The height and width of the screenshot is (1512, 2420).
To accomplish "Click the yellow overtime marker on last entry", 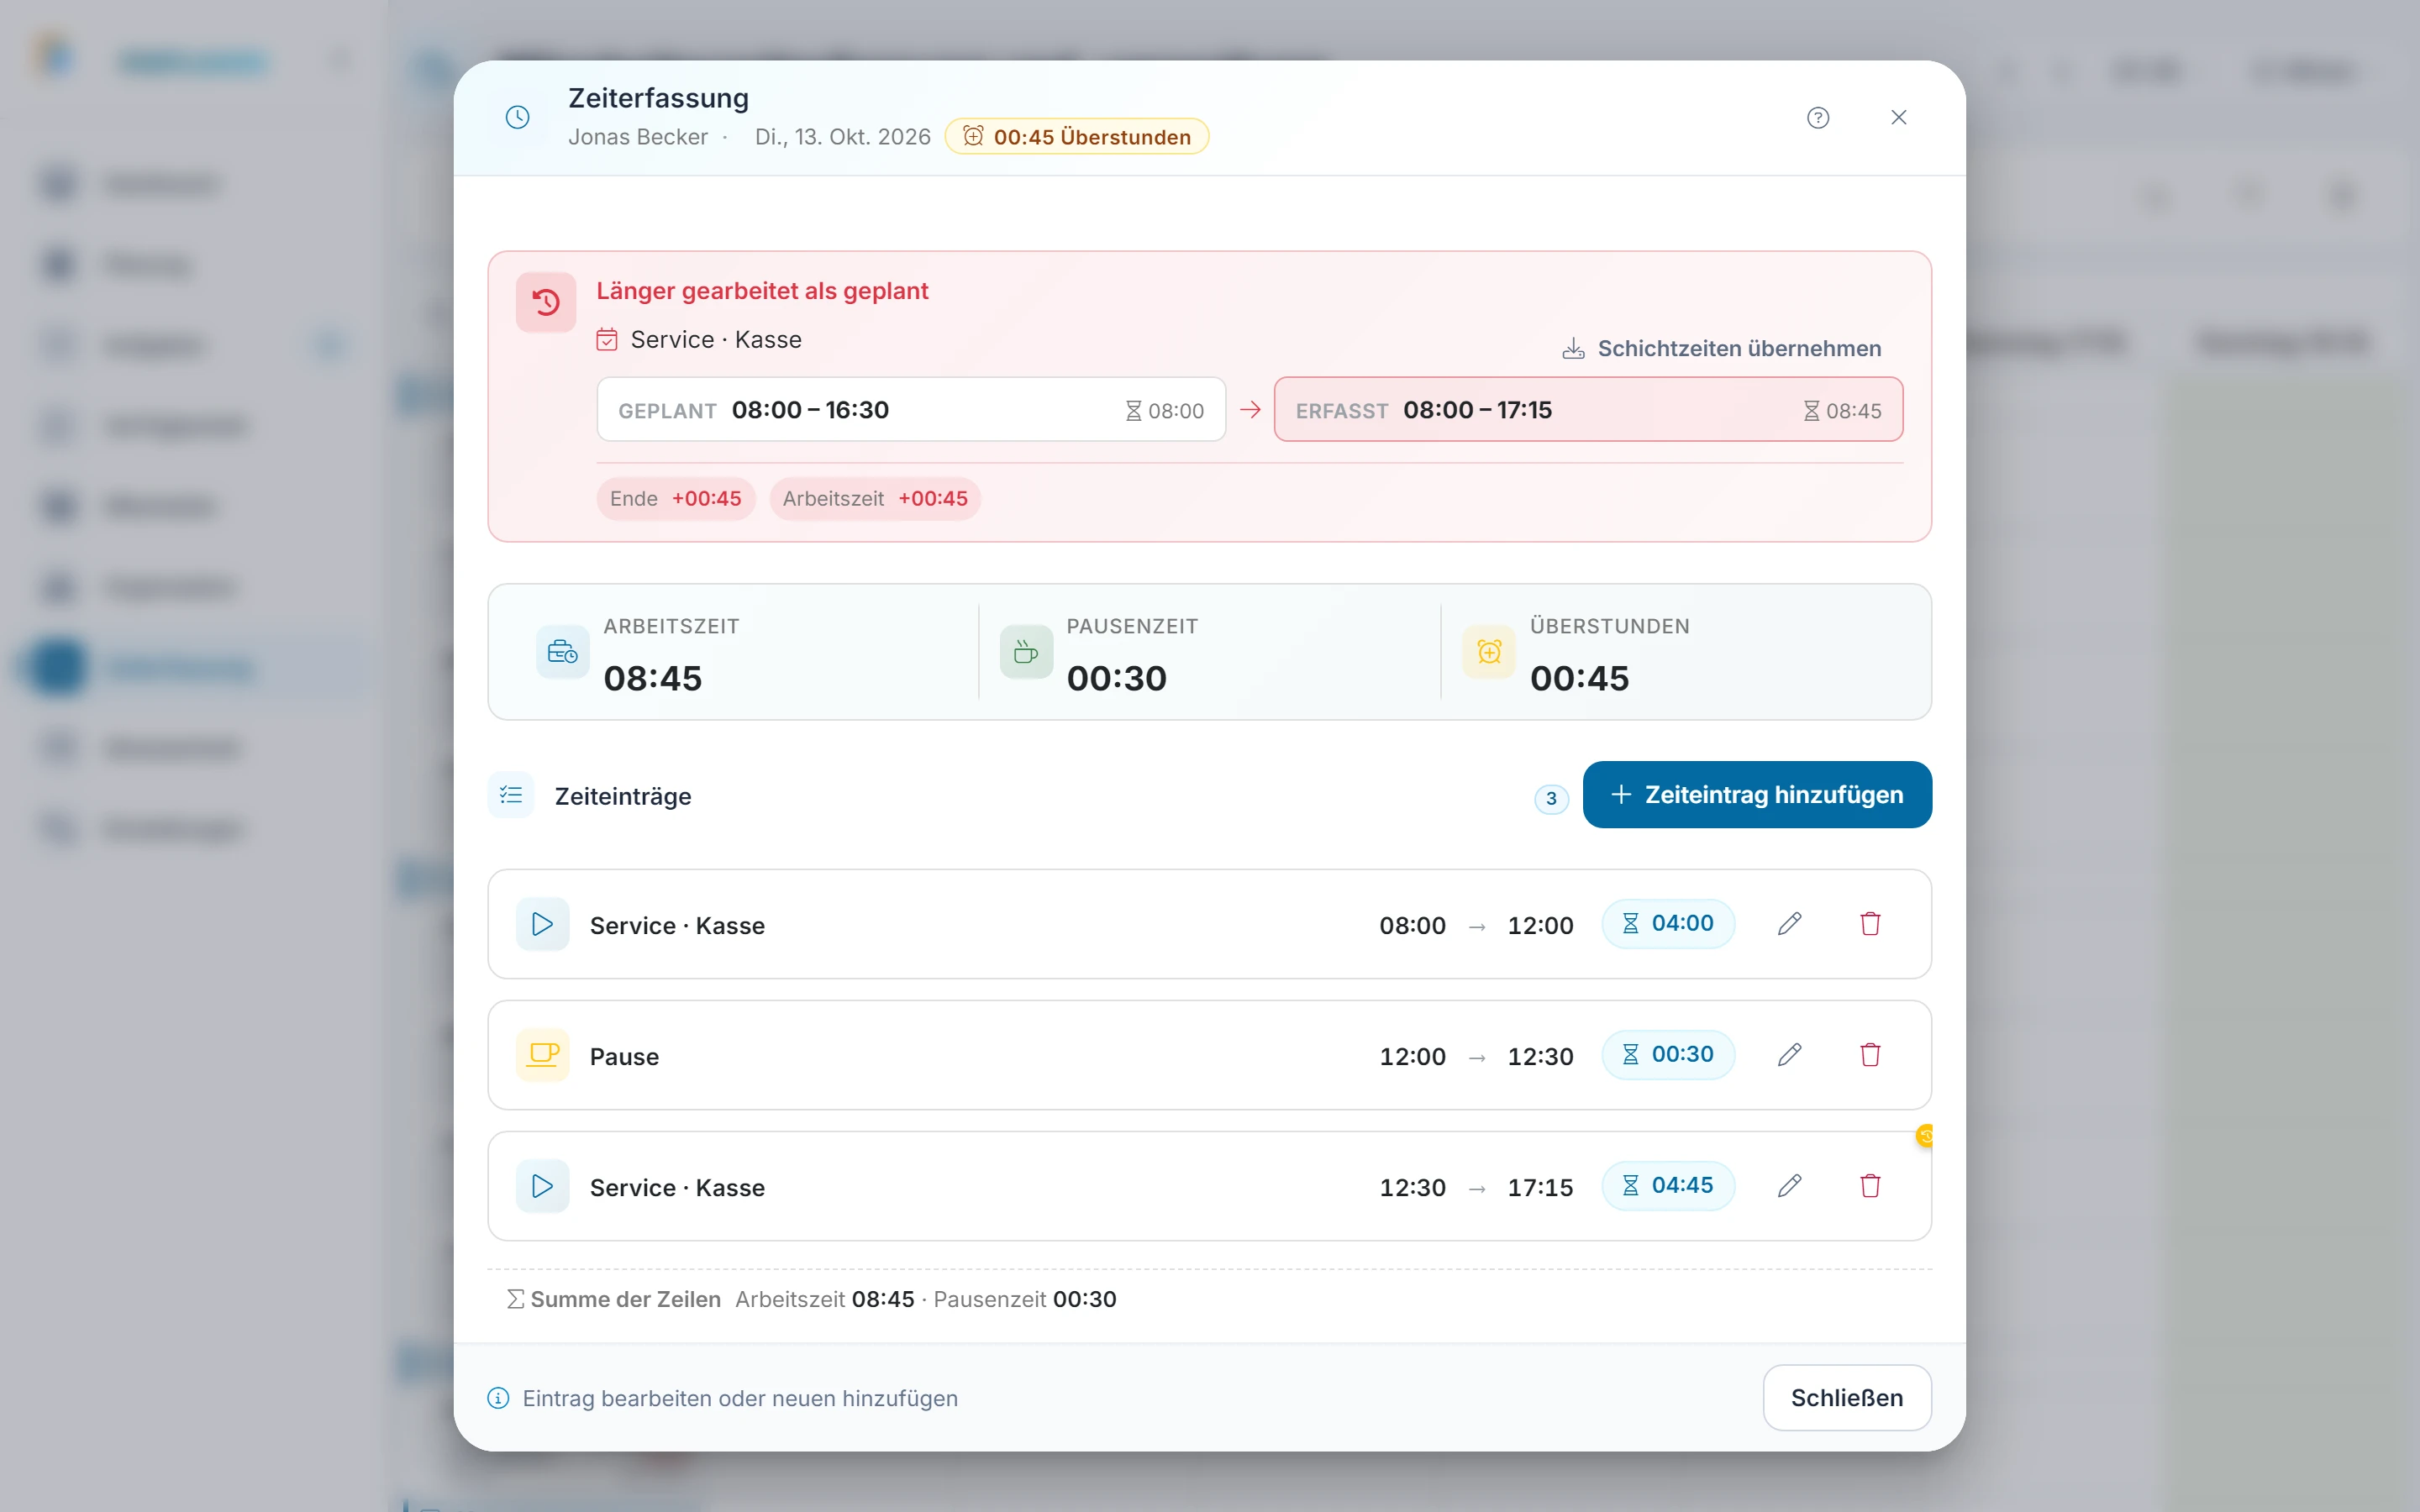I will [1925, 1136].
